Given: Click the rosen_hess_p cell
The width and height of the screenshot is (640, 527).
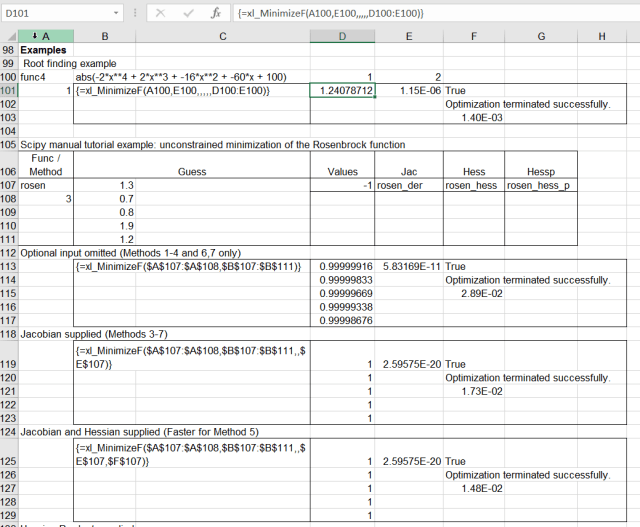Looking at the screenshot, I should [x=540, y=185].
